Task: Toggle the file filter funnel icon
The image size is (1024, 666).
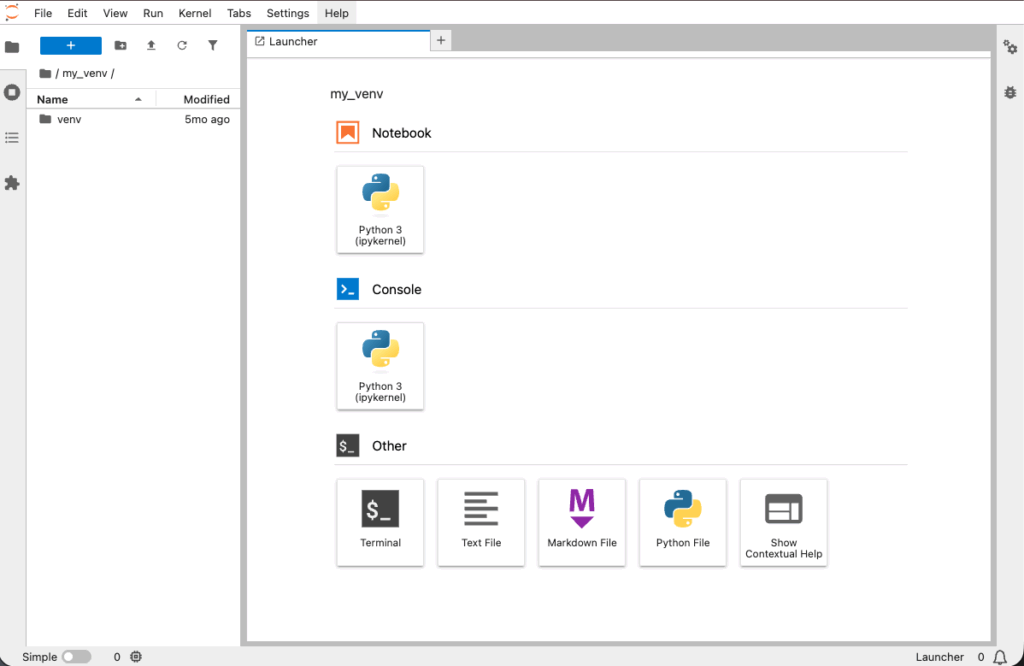Action: click(212, 45)
